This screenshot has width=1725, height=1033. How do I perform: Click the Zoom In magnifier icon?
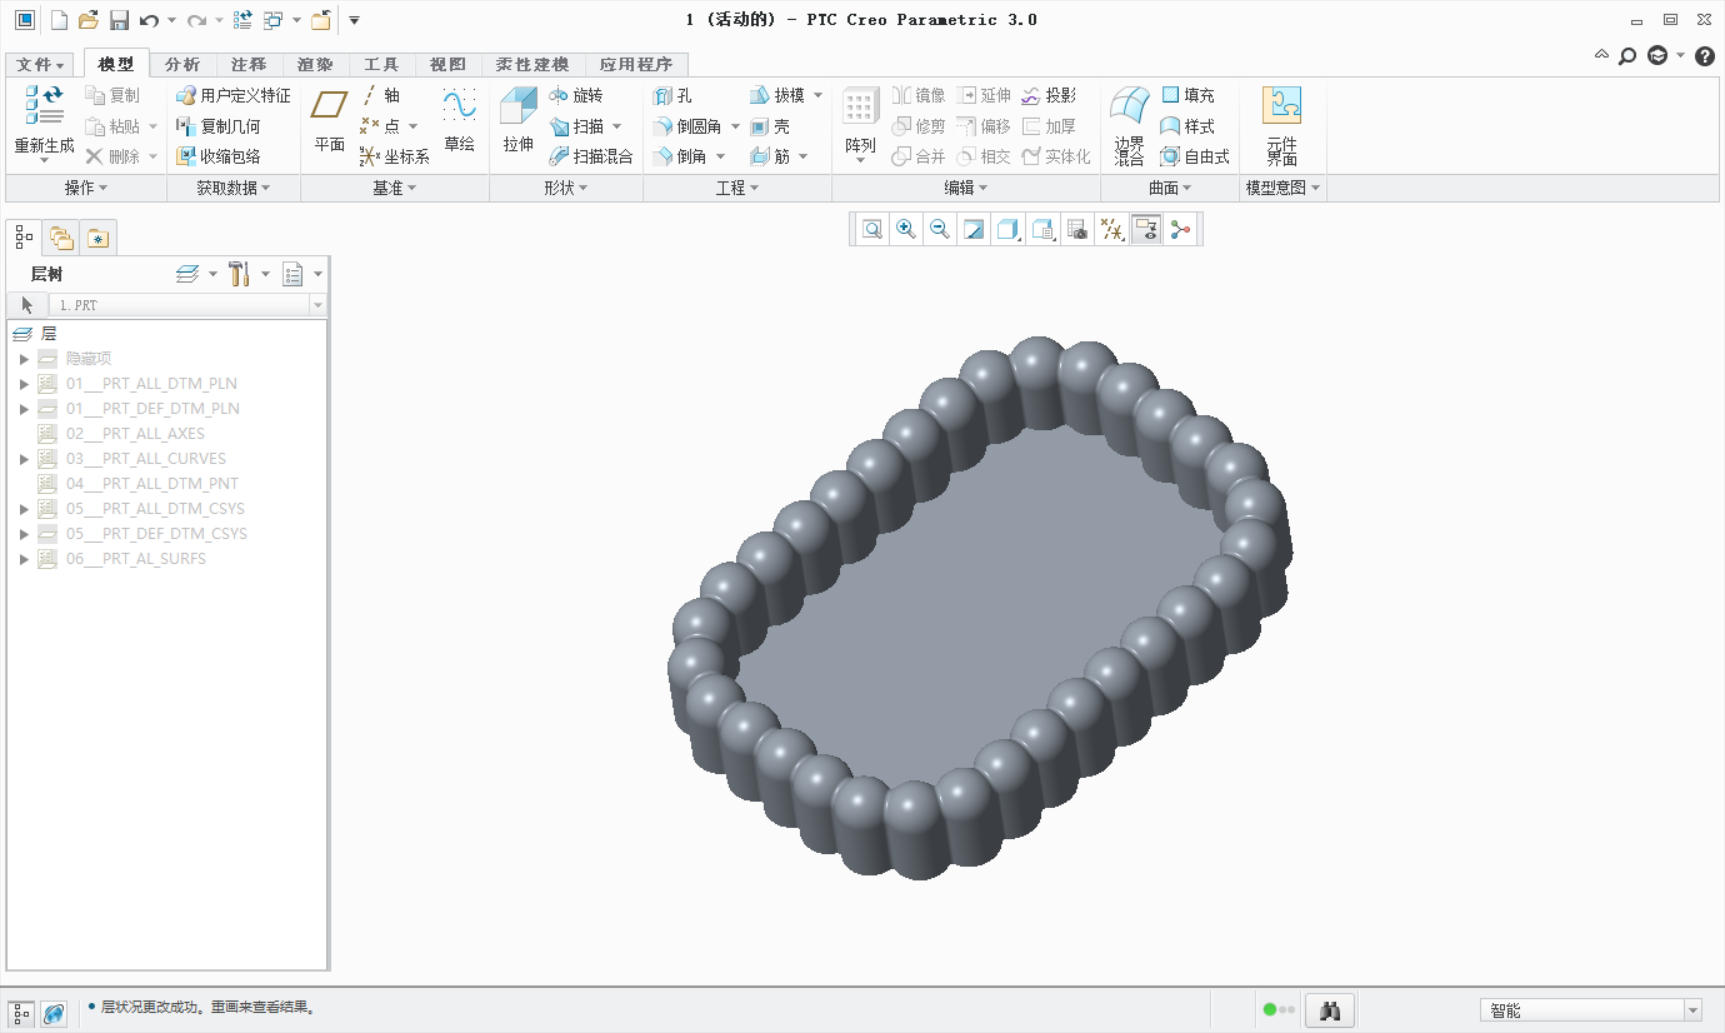tap(906, 230)
